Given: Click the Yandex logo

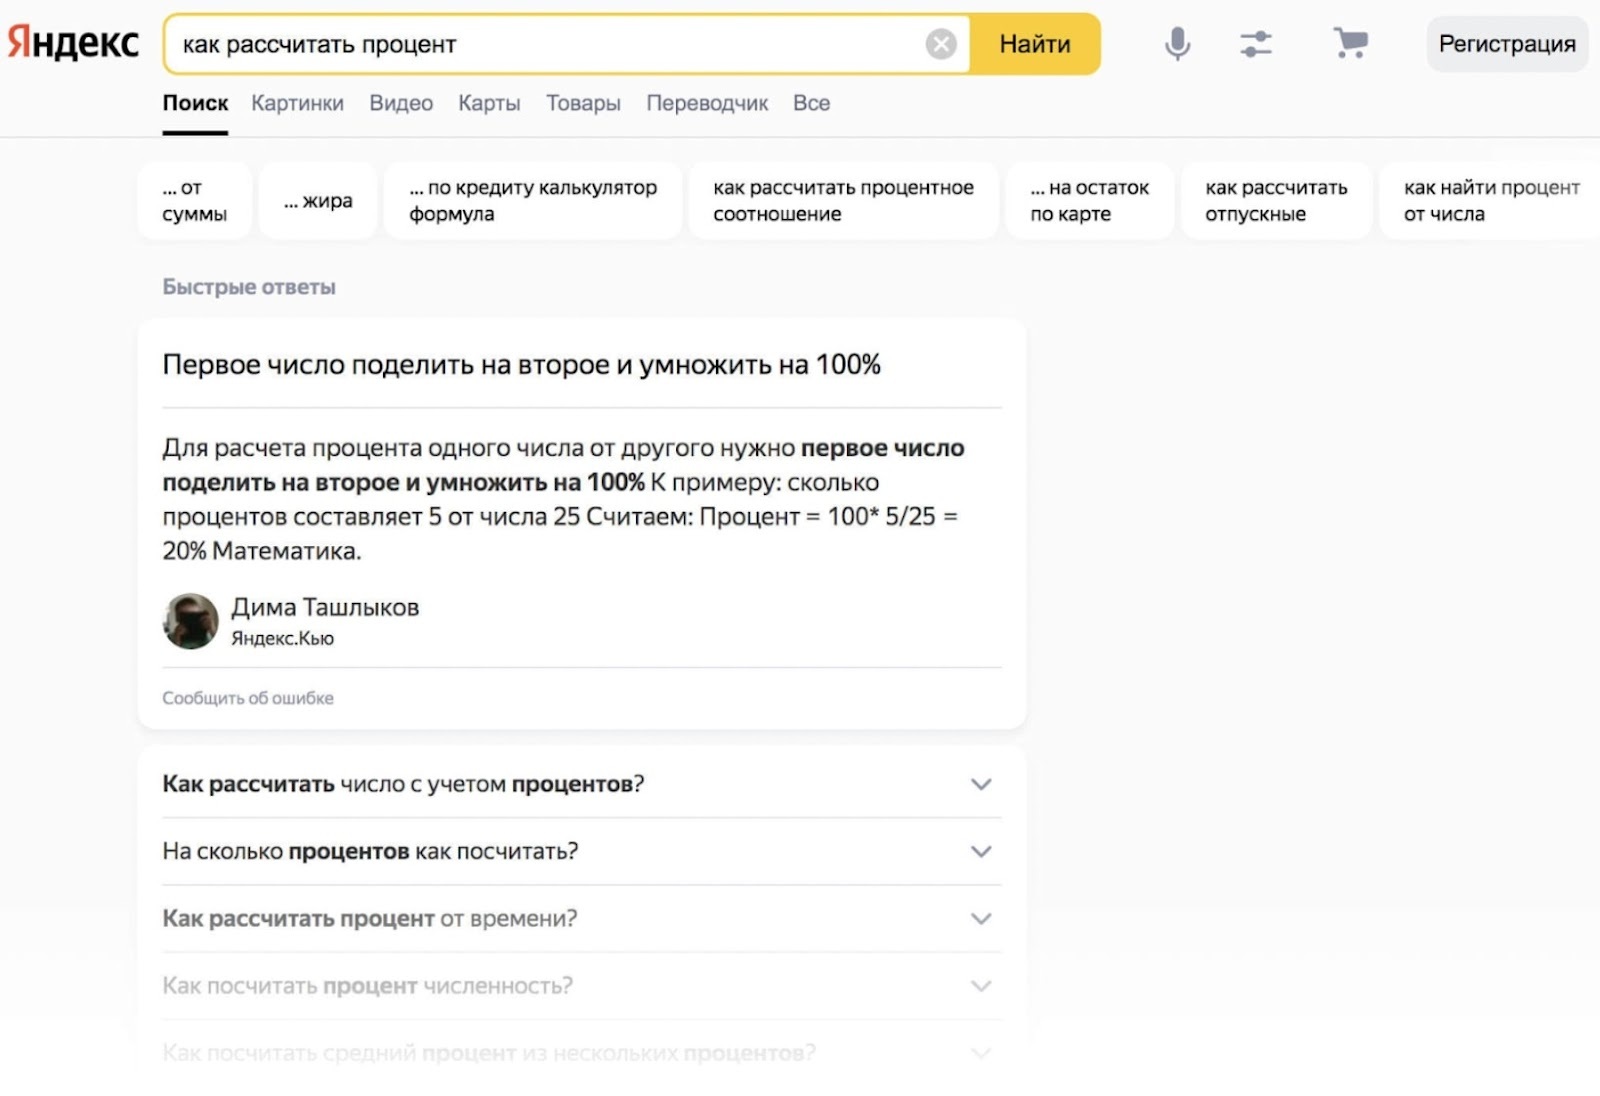Looking at the screenshot, I should 73,43.
